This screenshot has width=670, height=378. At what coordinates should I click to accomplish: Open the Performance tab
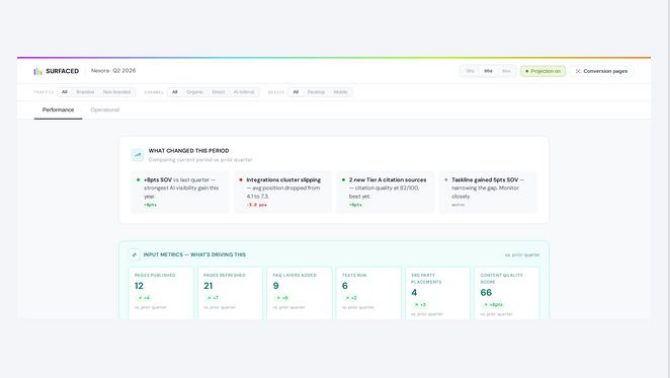point(58,110)
